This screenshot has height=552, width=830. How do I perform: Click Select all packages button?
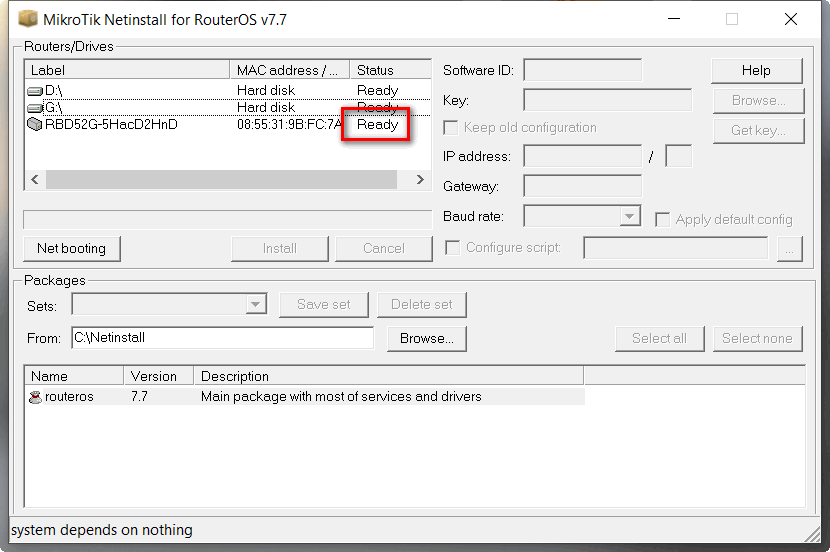point(660,338)
